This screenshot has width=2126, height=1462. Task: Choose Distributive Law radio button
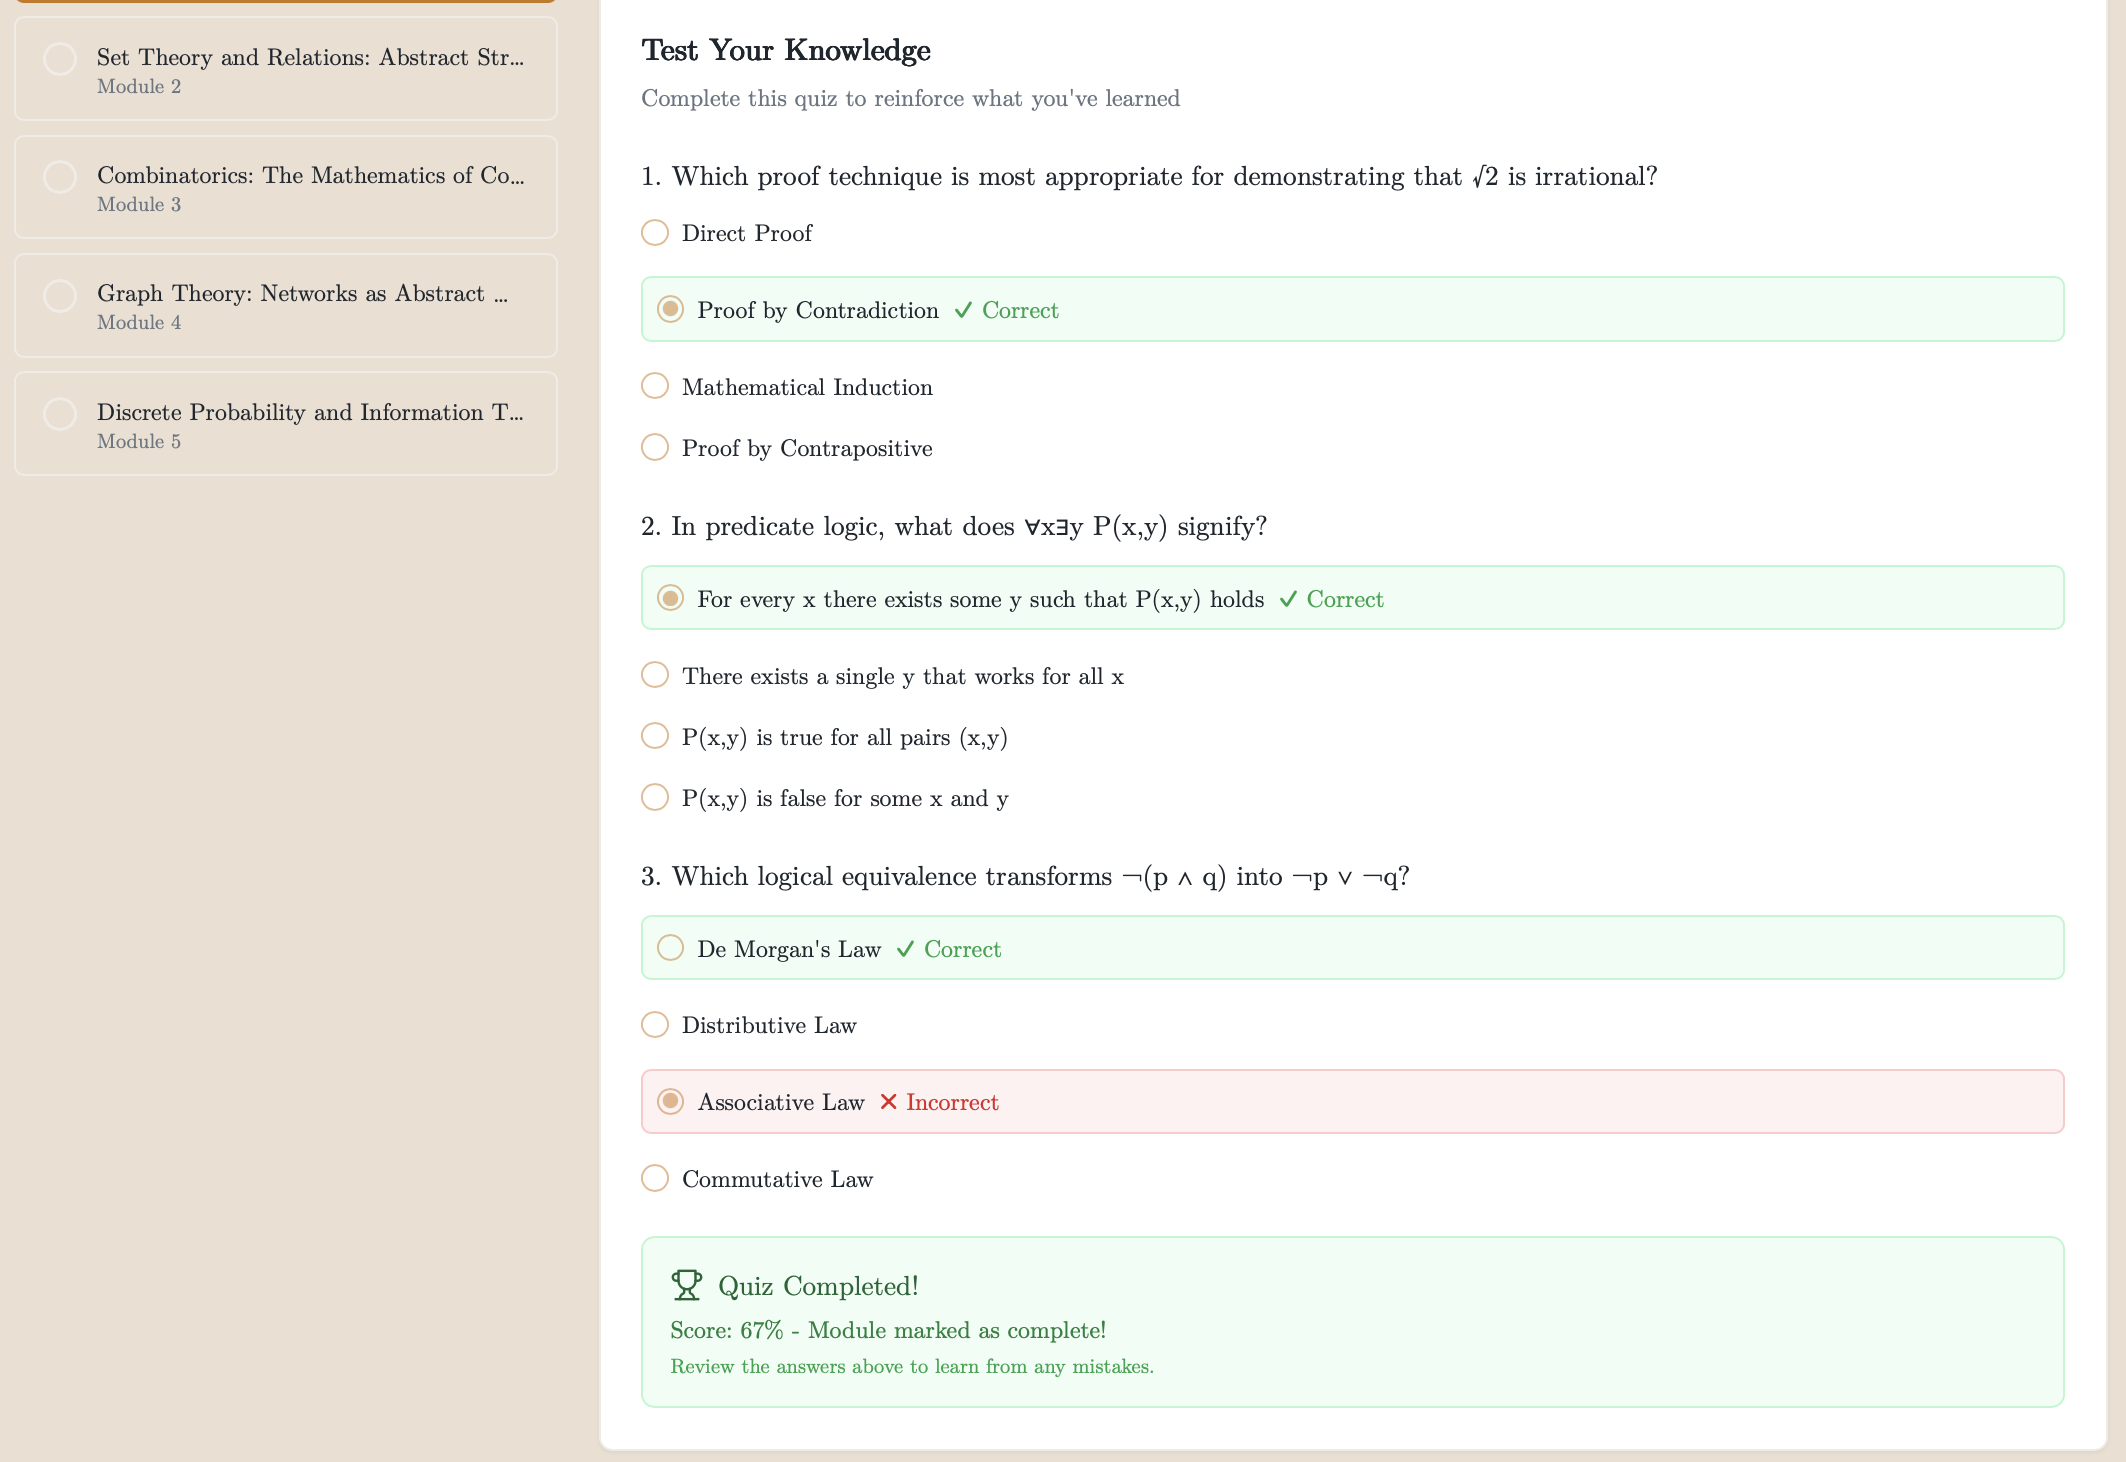[x=655, y=1024]
